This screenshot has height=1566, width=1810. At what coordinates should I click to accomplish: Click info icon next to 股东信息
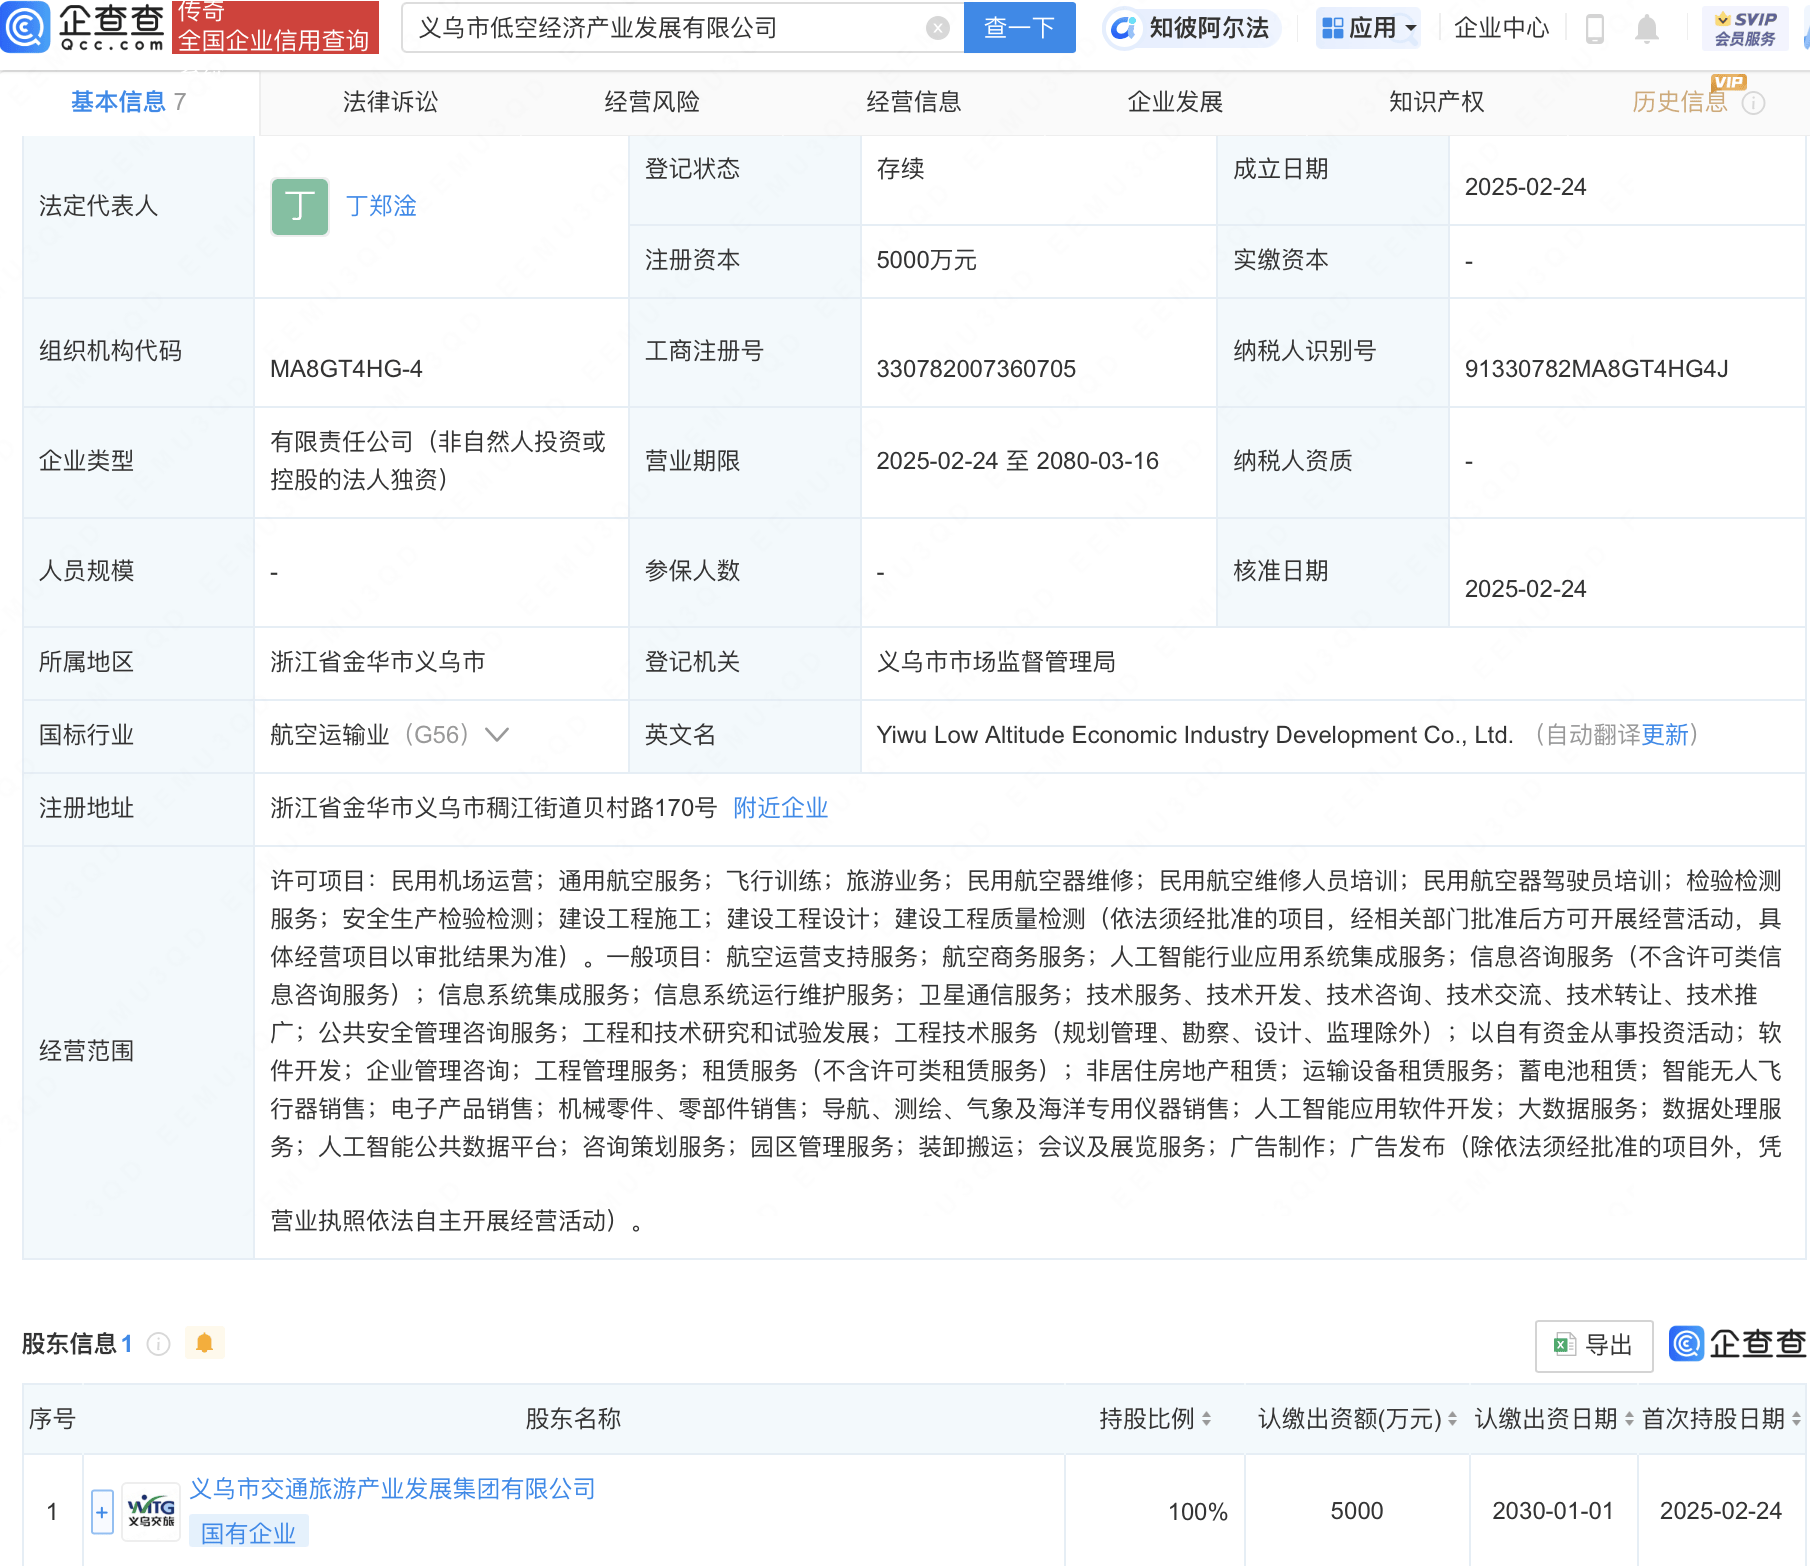[x=158, y=1344]
